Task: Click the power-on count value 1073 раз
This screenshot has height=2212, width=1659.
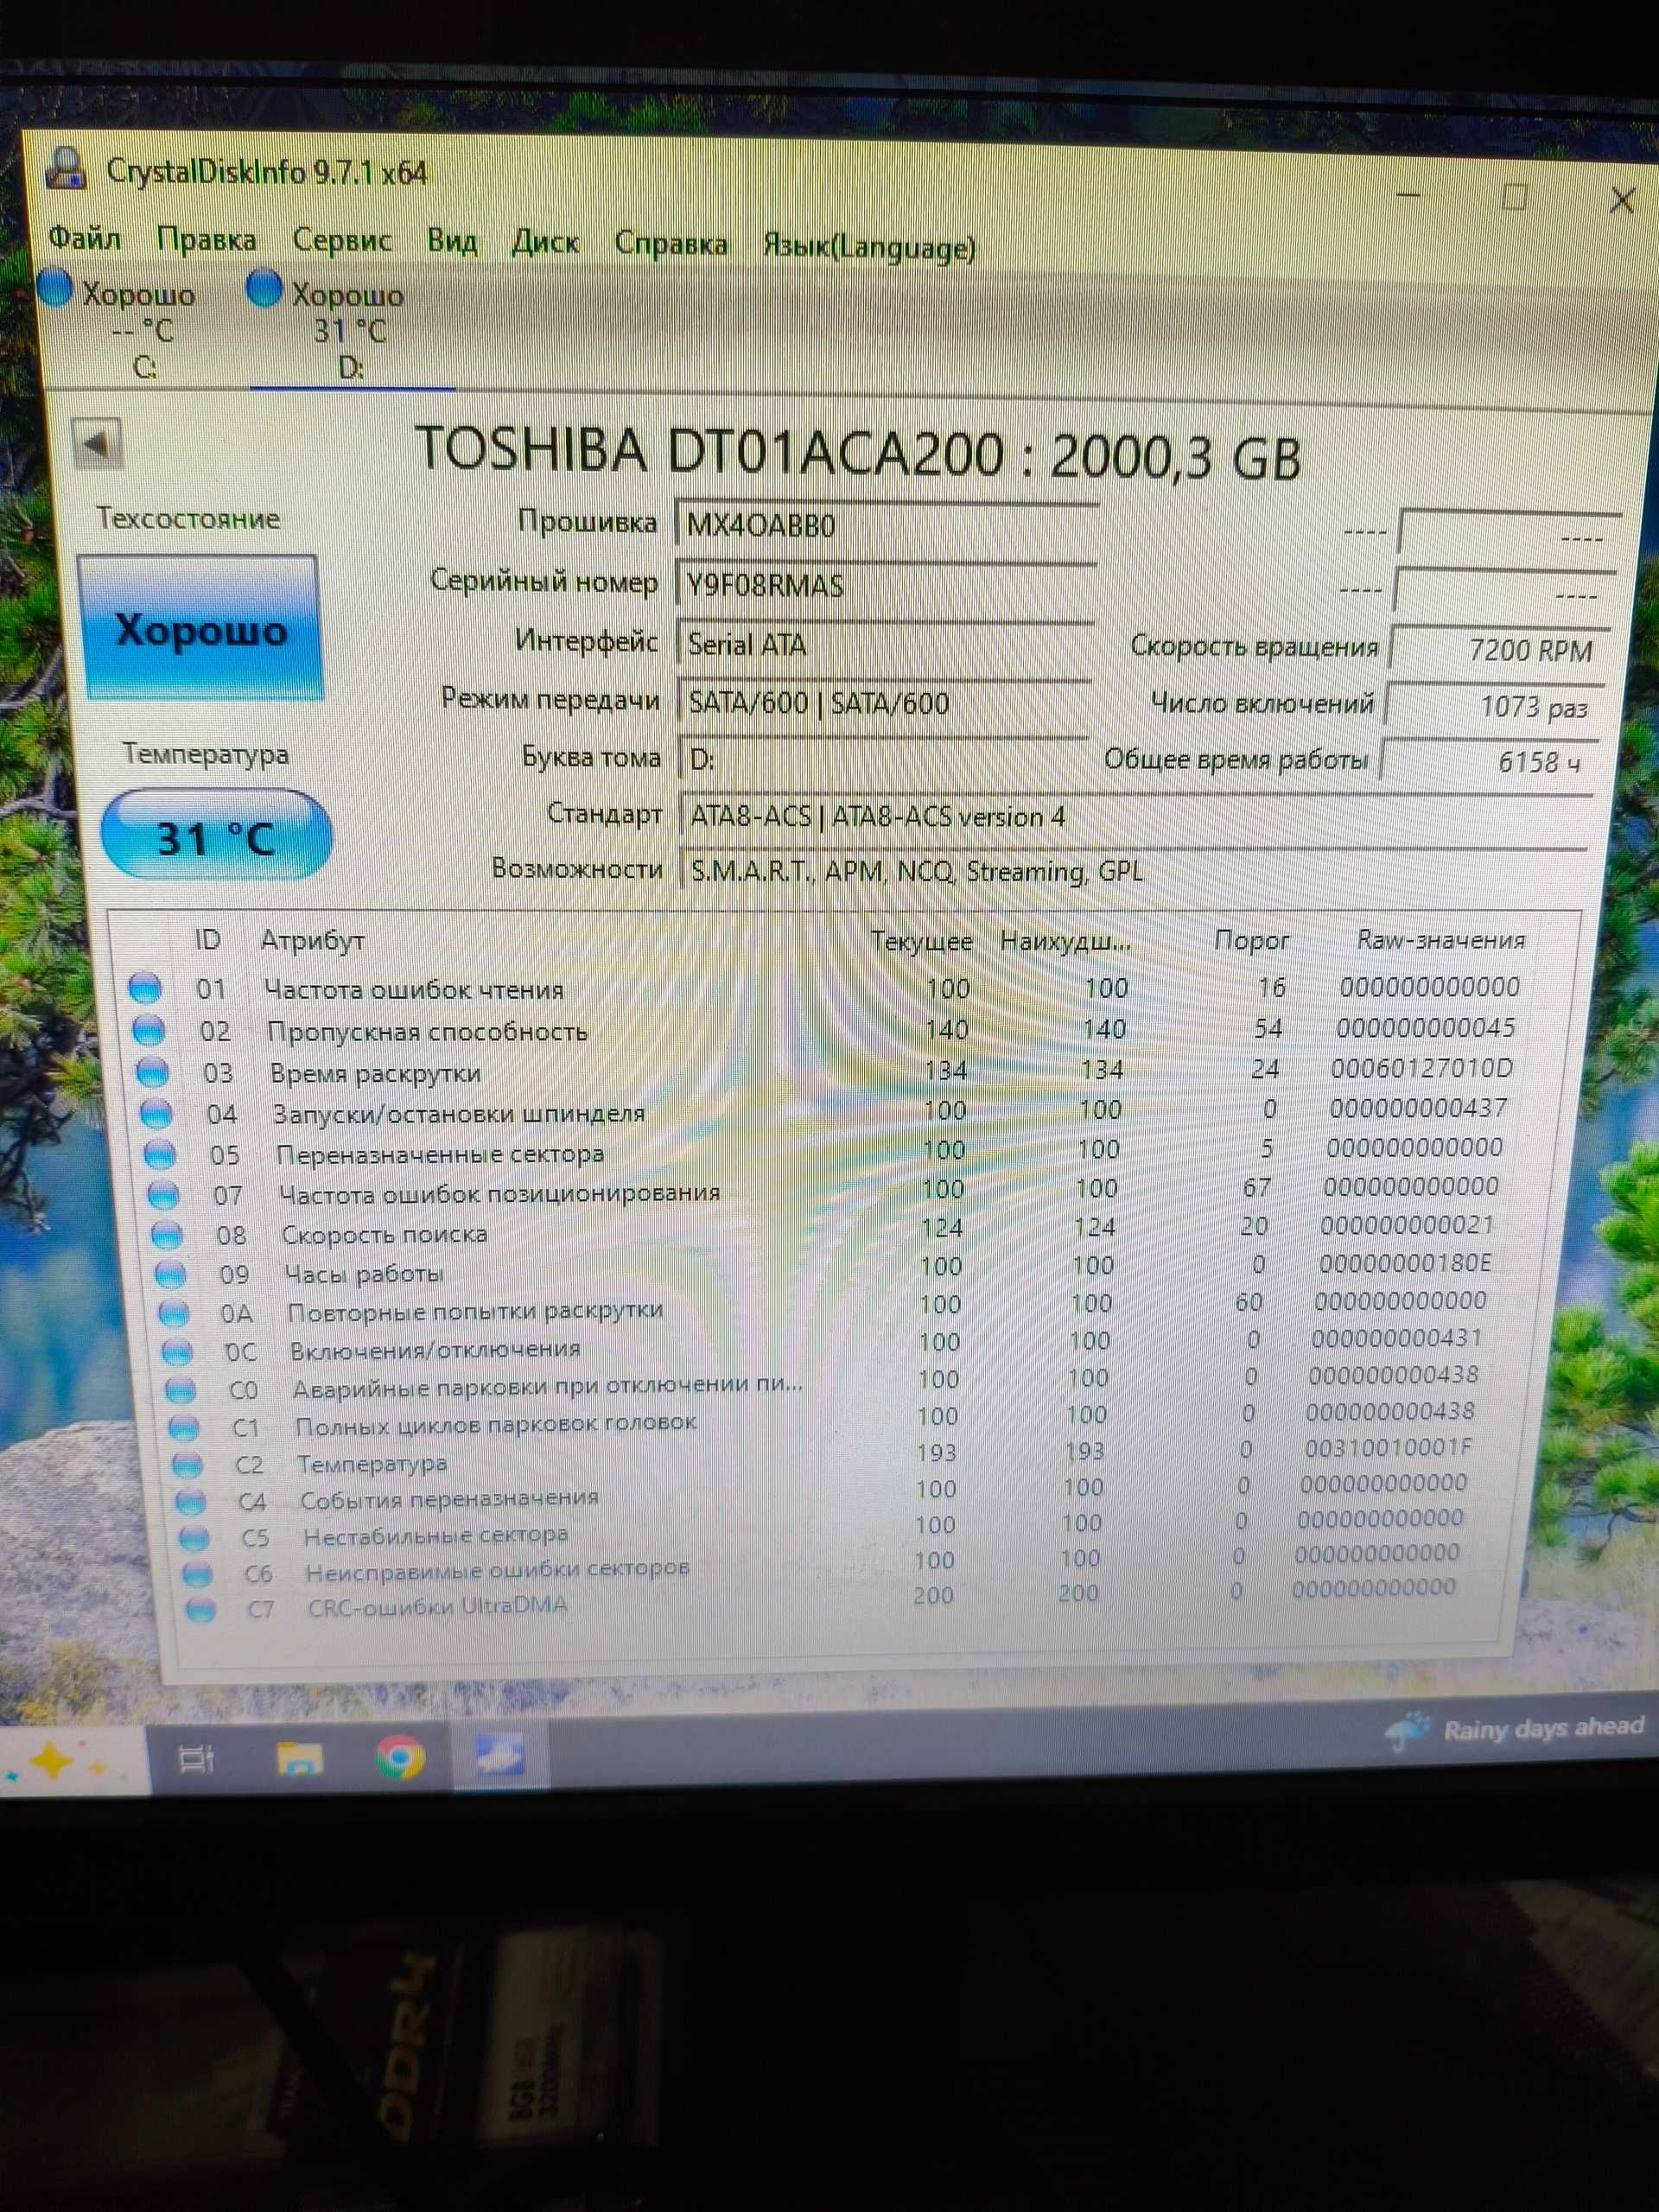Action: point(1495,706)
